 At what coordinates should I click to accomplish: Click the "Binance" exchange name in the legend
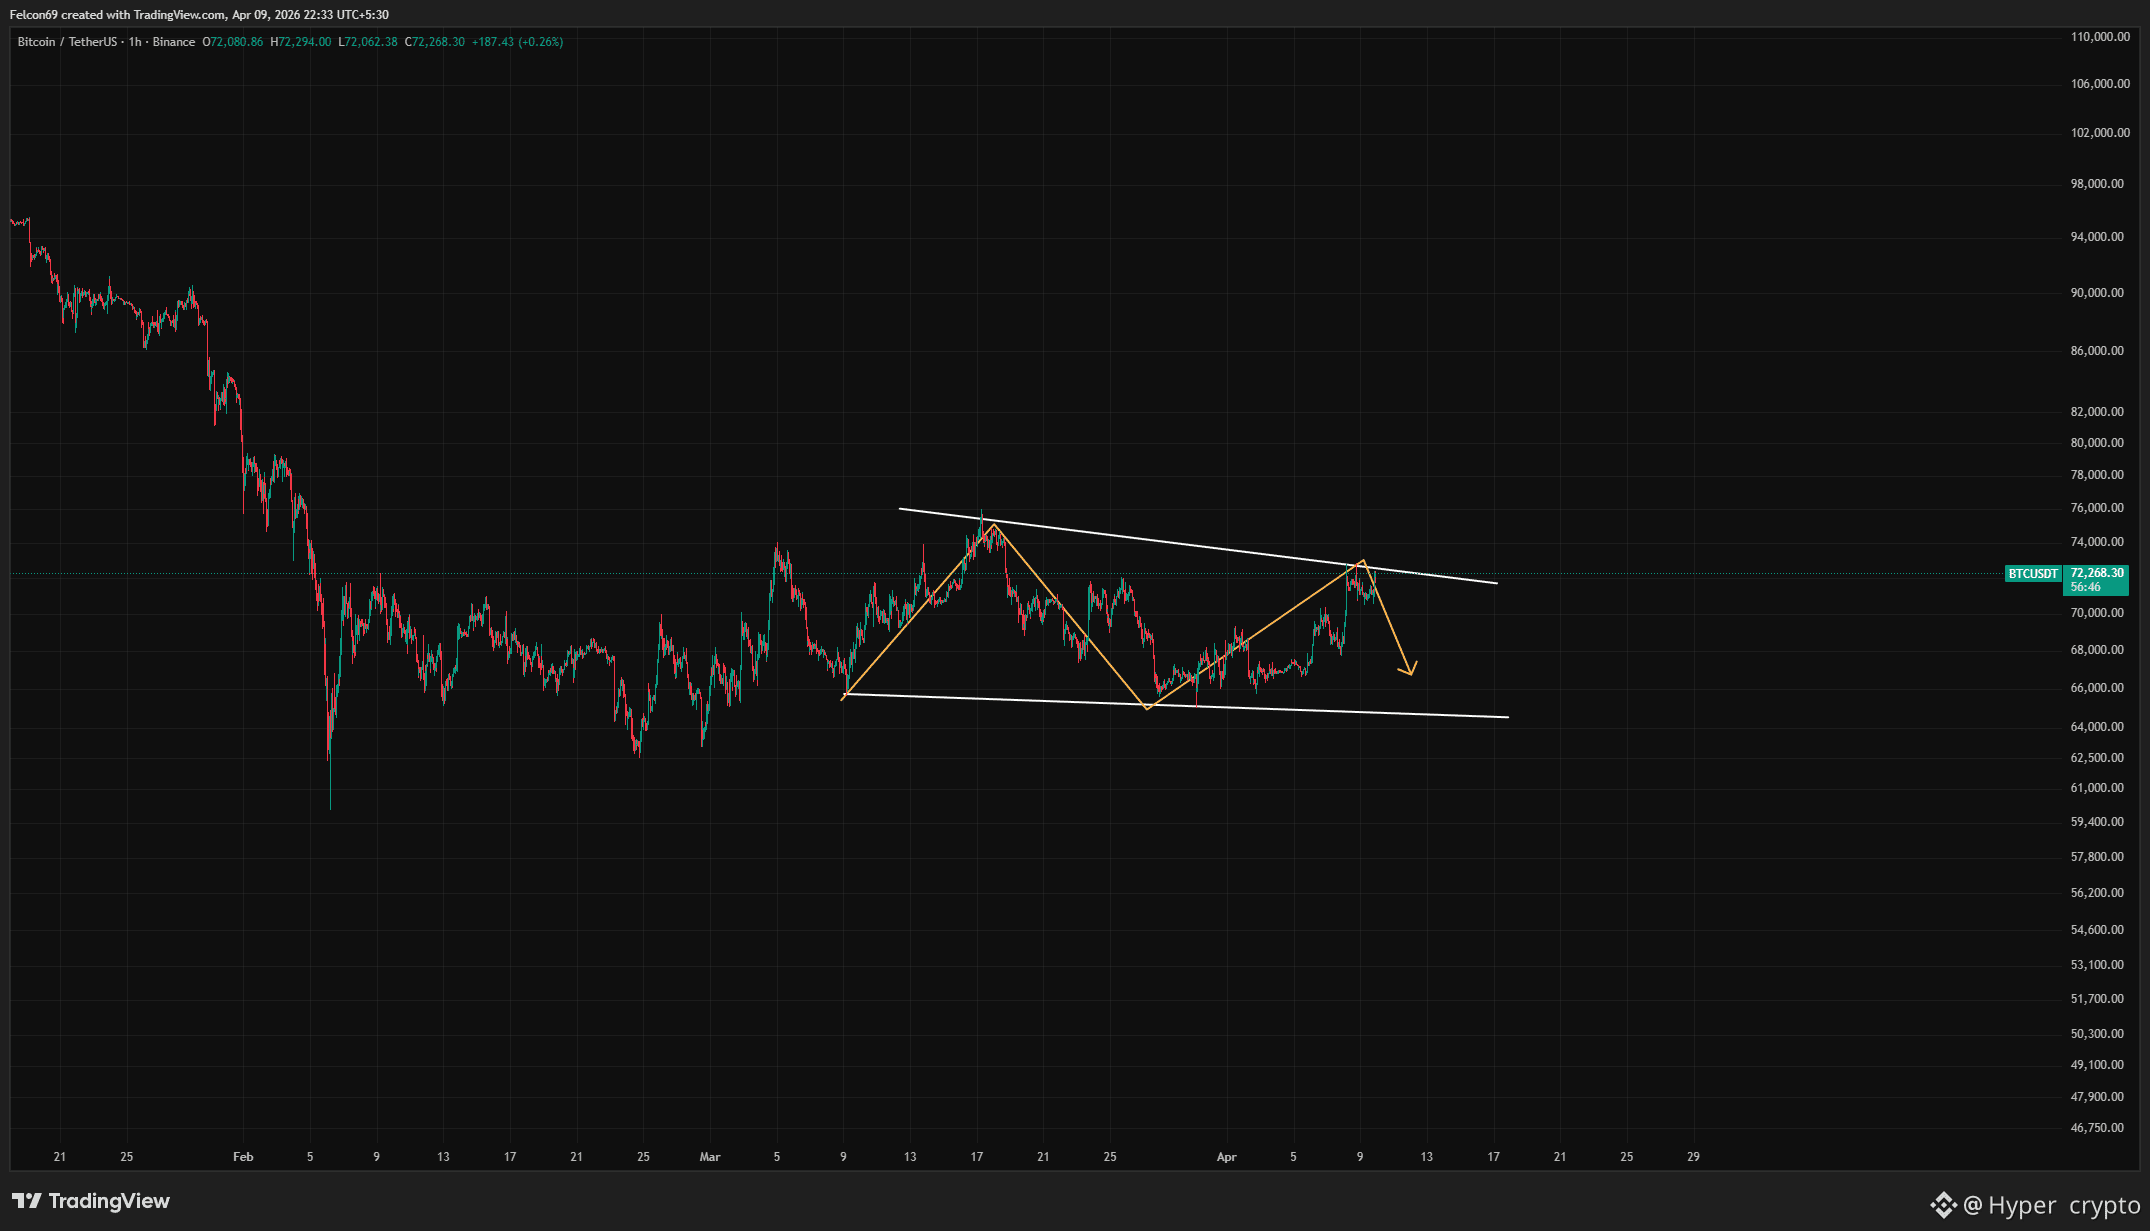[174, 42]
